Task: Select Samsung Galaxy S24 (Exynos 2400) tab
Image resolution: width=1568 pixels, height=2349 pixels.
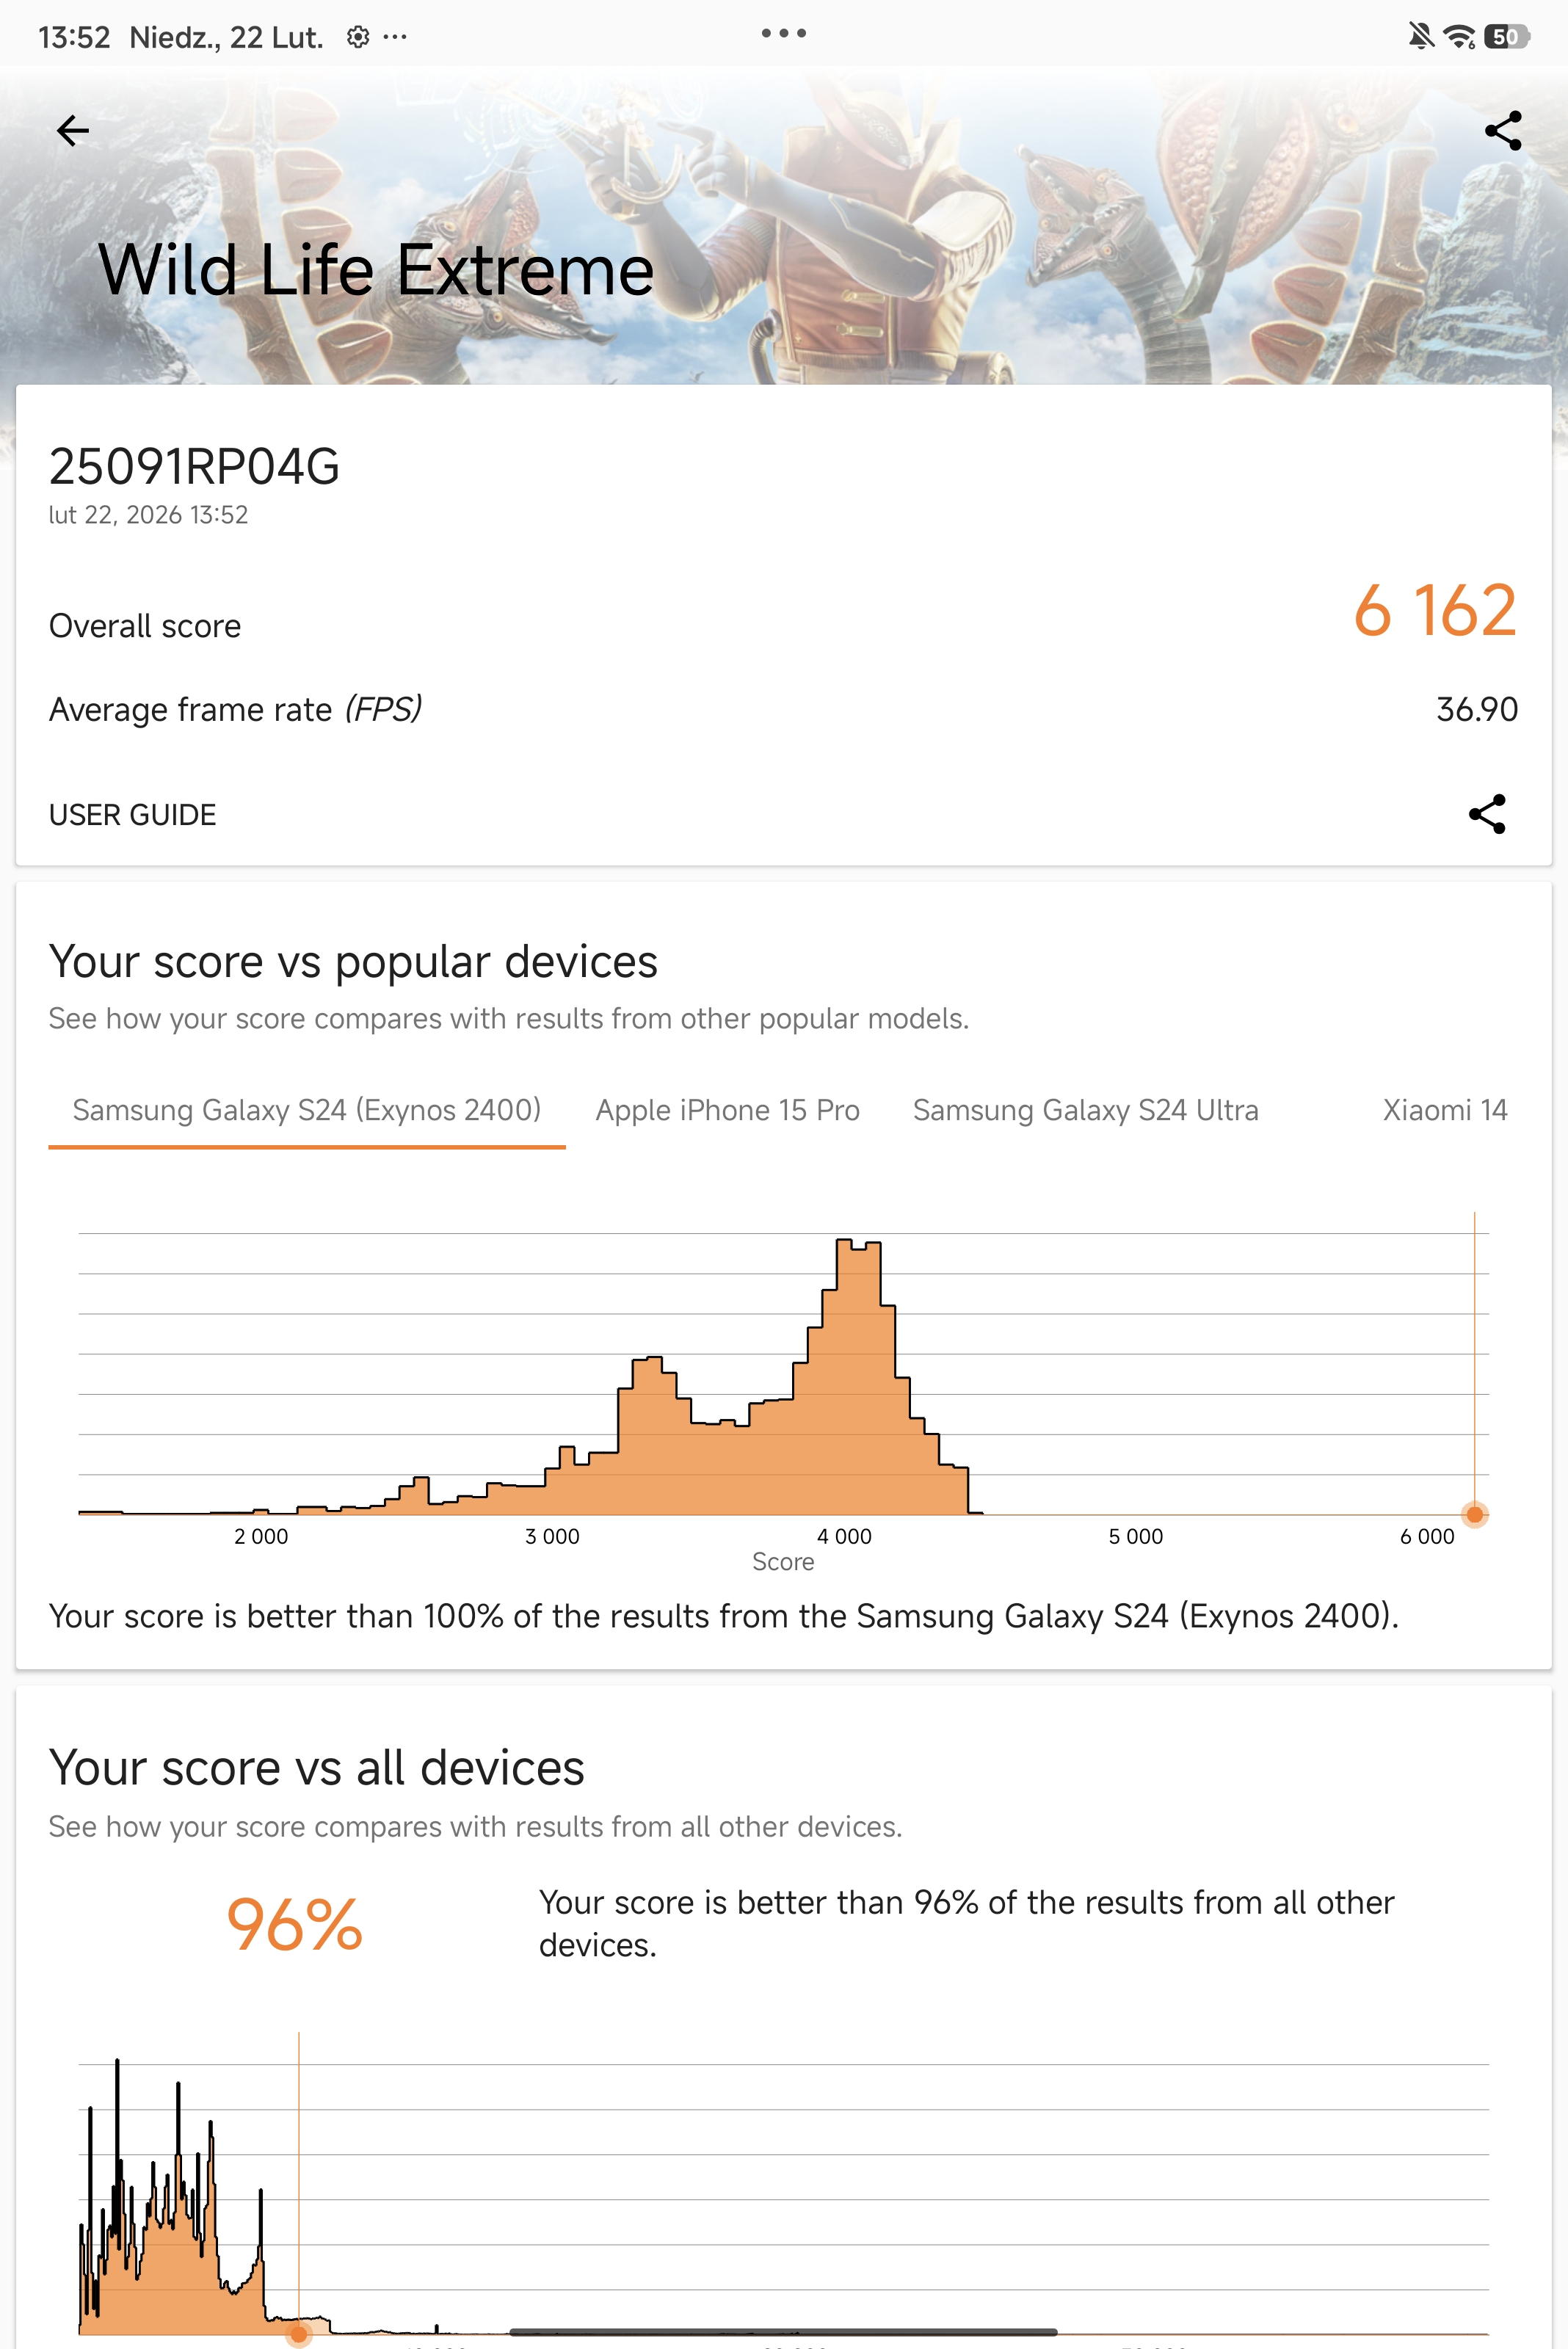Action: tap(306, 1110)
